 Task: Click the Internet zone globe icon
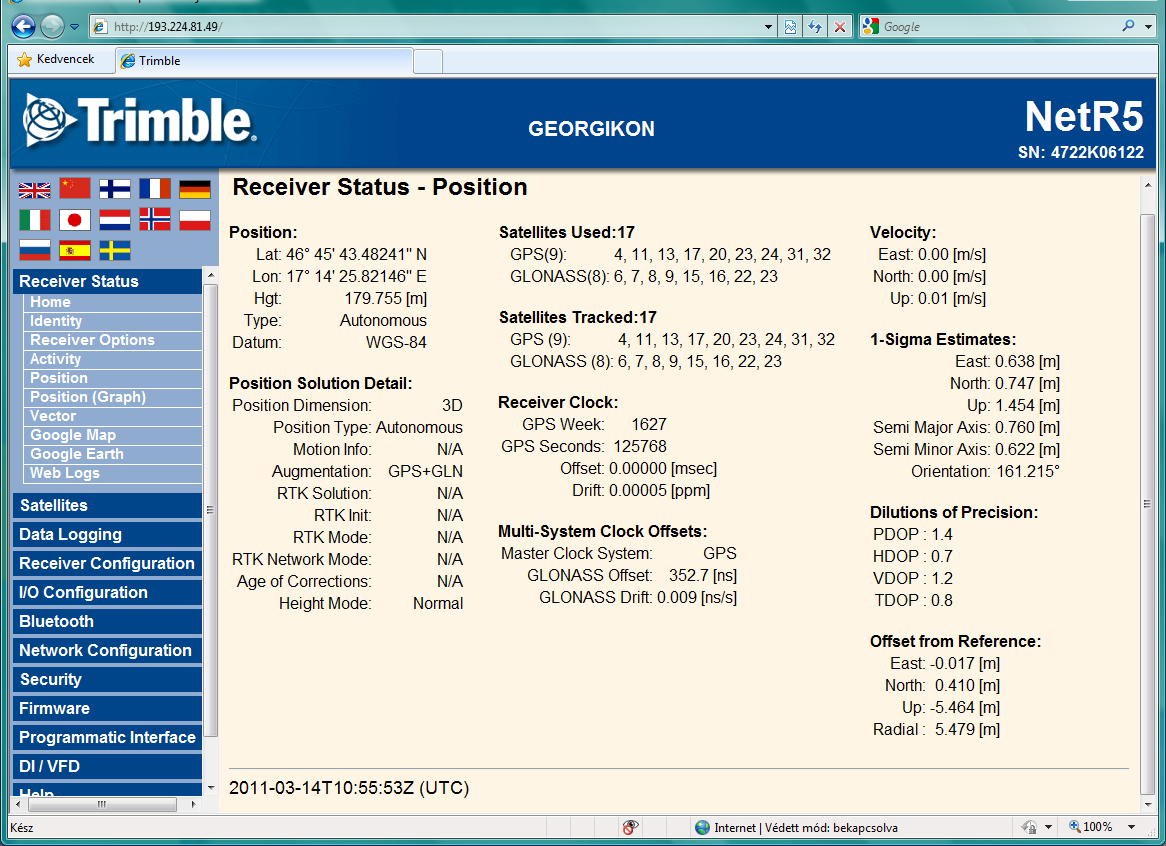pyautogui.click(x=702, y=827)
